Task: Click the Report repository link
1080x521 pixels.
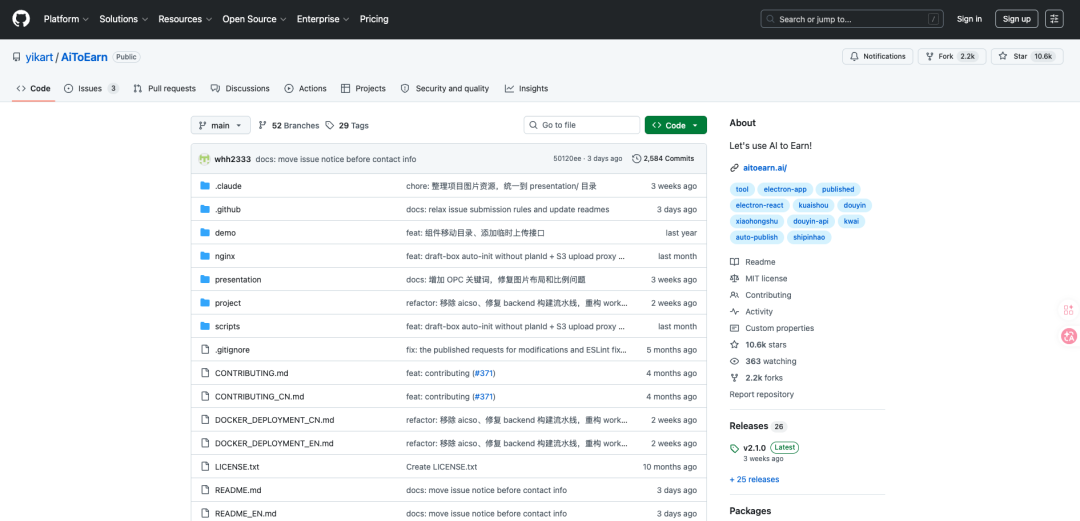Action: pyautogui.click(x=761, y=395)
